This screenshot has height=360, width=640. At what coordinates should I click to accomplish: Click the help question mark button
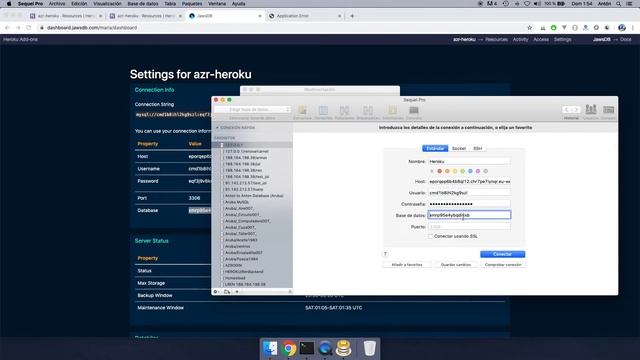coord(385,254)
